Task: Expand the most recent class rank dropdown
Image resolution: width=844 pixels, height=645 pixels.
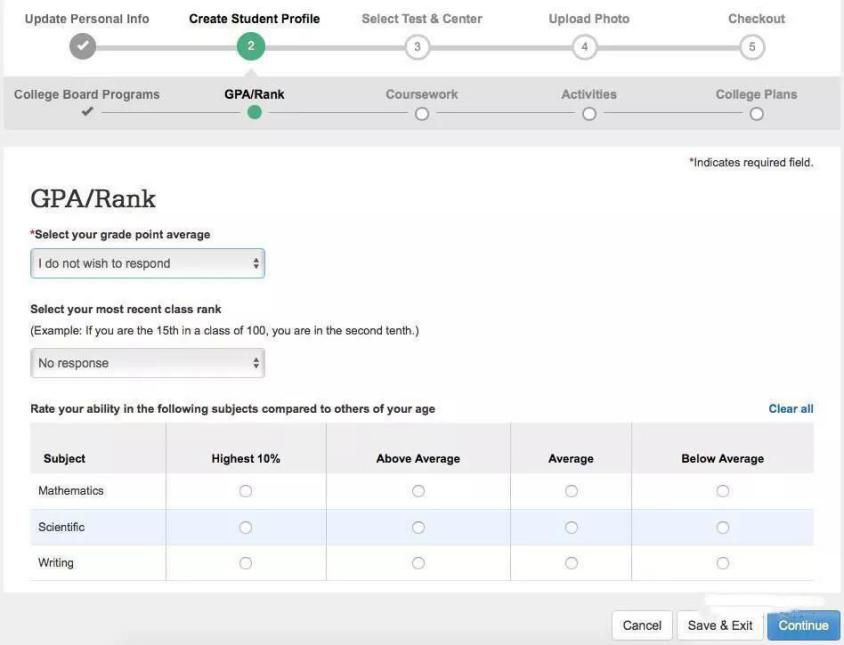Action: pyautogui.click(x=148, y=363)
